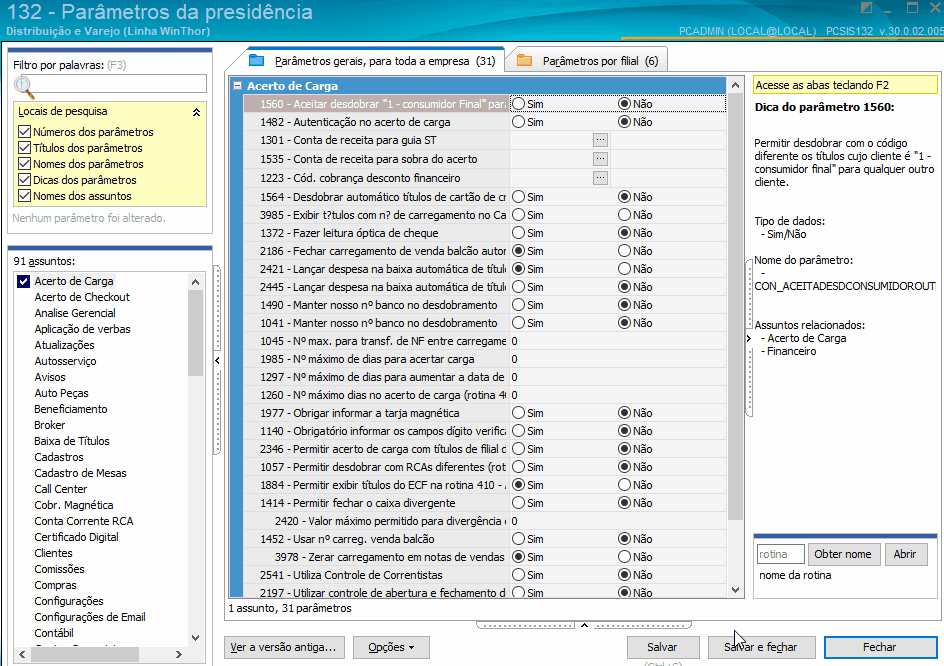Image resolution: width=944 pixels, height=666 pixels.
Task: Select Call Center in the subjects list
Action: [60, 489]
